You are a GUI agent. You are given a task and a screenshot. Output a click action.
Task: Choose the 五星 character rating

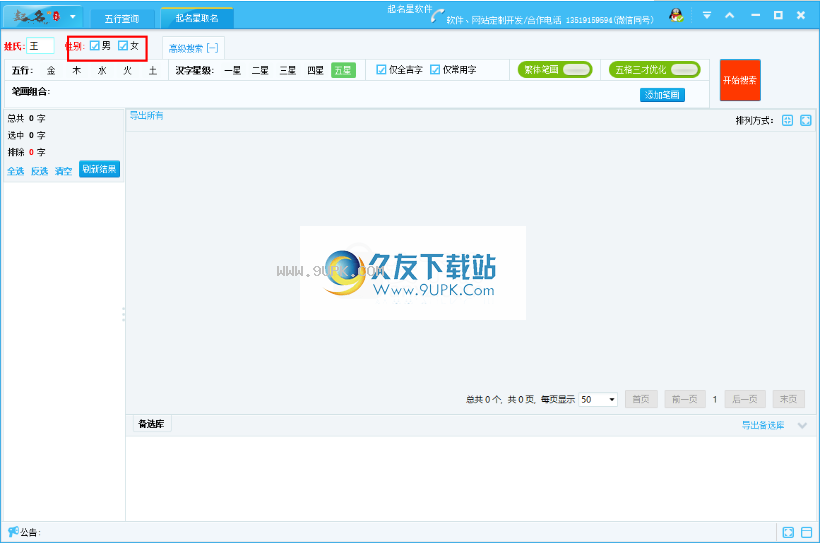coord(343,70)
